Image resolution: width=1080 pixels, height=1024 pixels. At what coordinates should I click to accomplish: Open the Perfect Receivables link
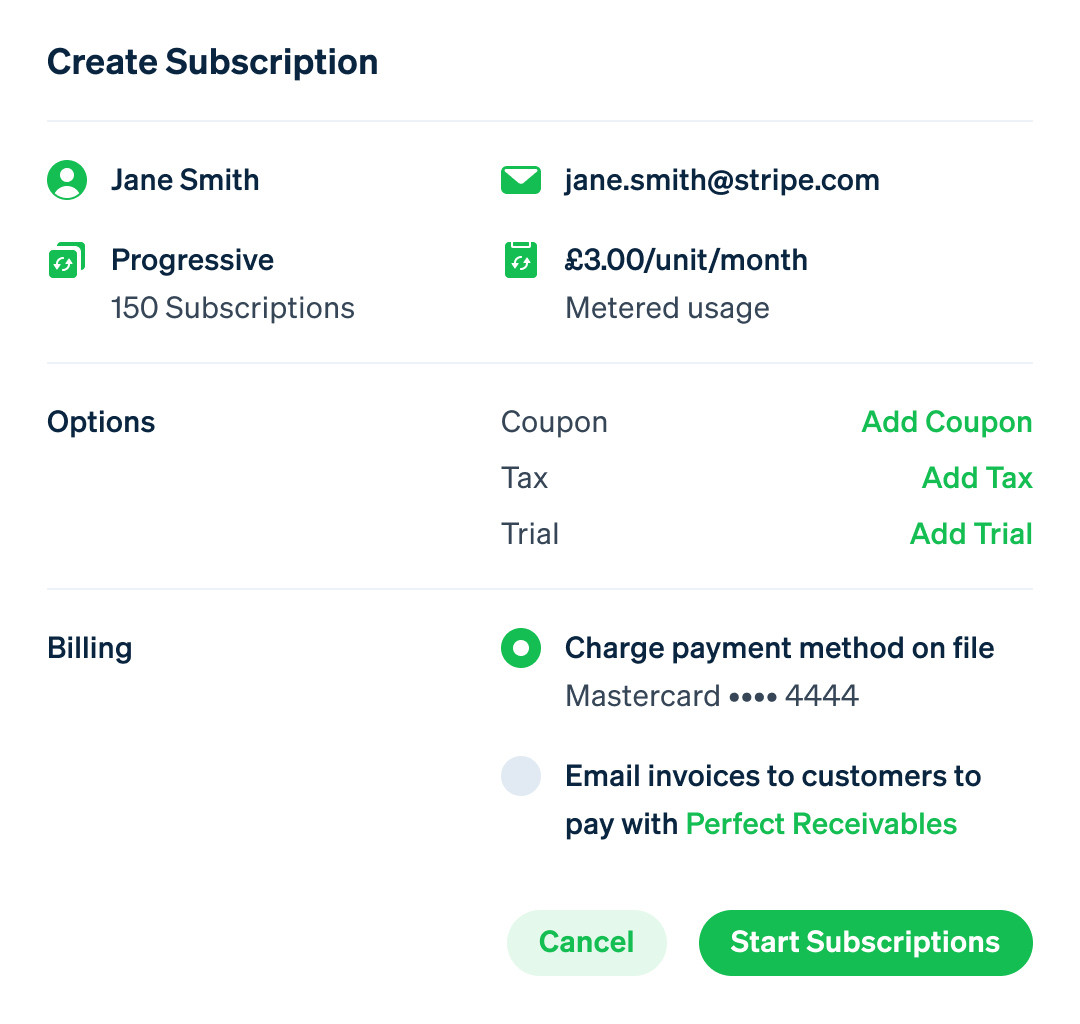point(821,824)
